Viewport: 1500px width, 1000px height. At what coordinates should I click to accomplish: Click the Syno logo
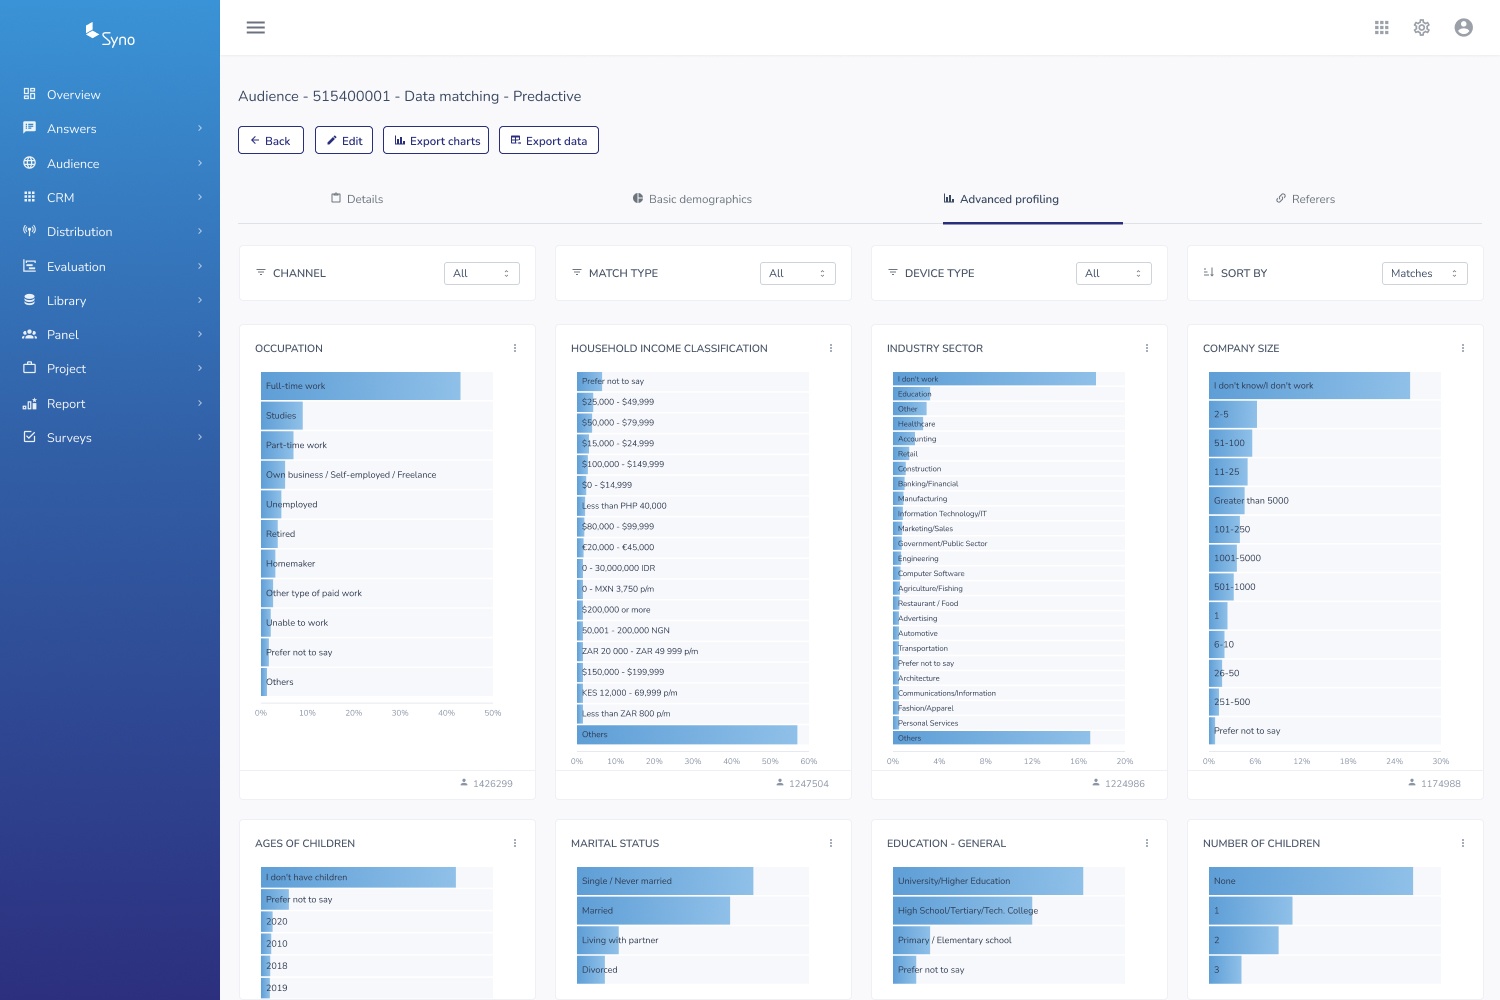(x=110, y=36)
